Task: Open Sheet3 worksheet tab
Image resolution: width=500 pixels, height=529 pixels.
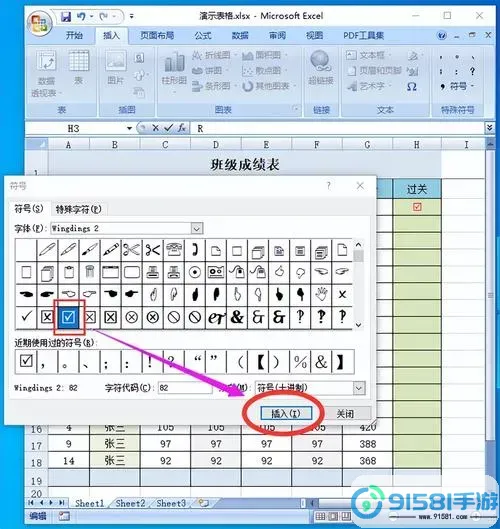Action: tap(171, 503)
